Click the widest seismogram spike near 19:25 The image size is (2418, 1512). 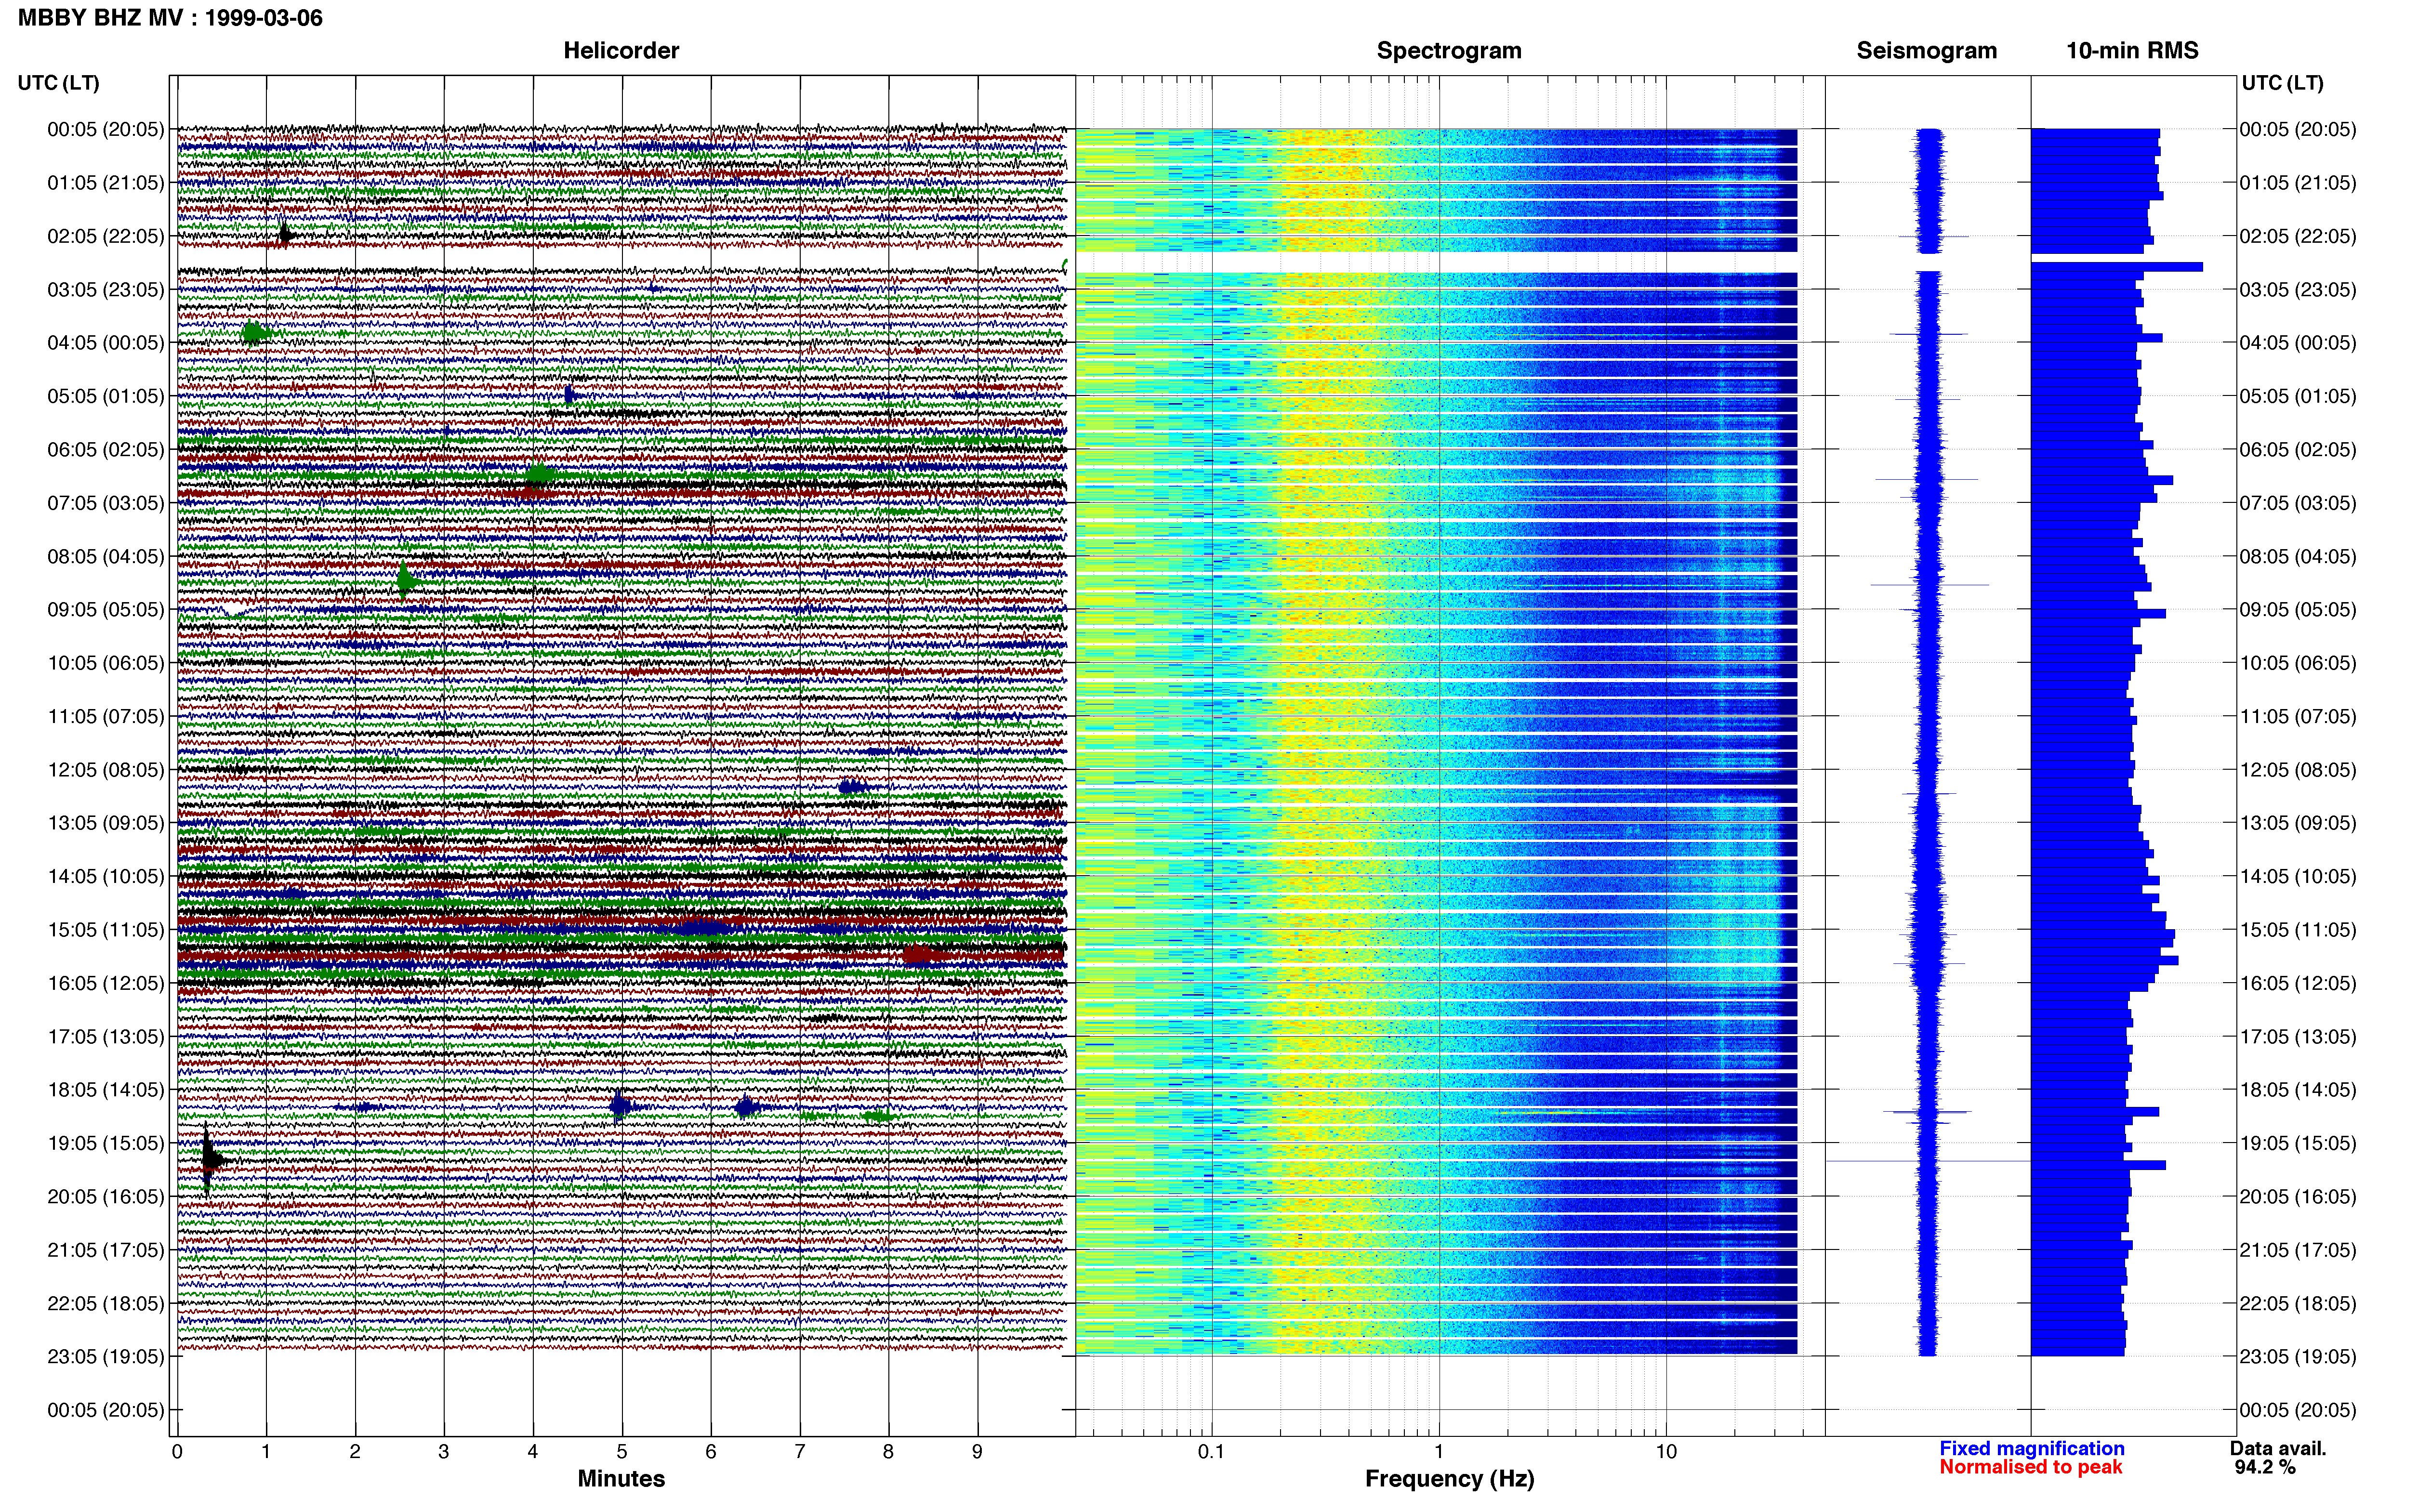[x=1928, y=1161]
